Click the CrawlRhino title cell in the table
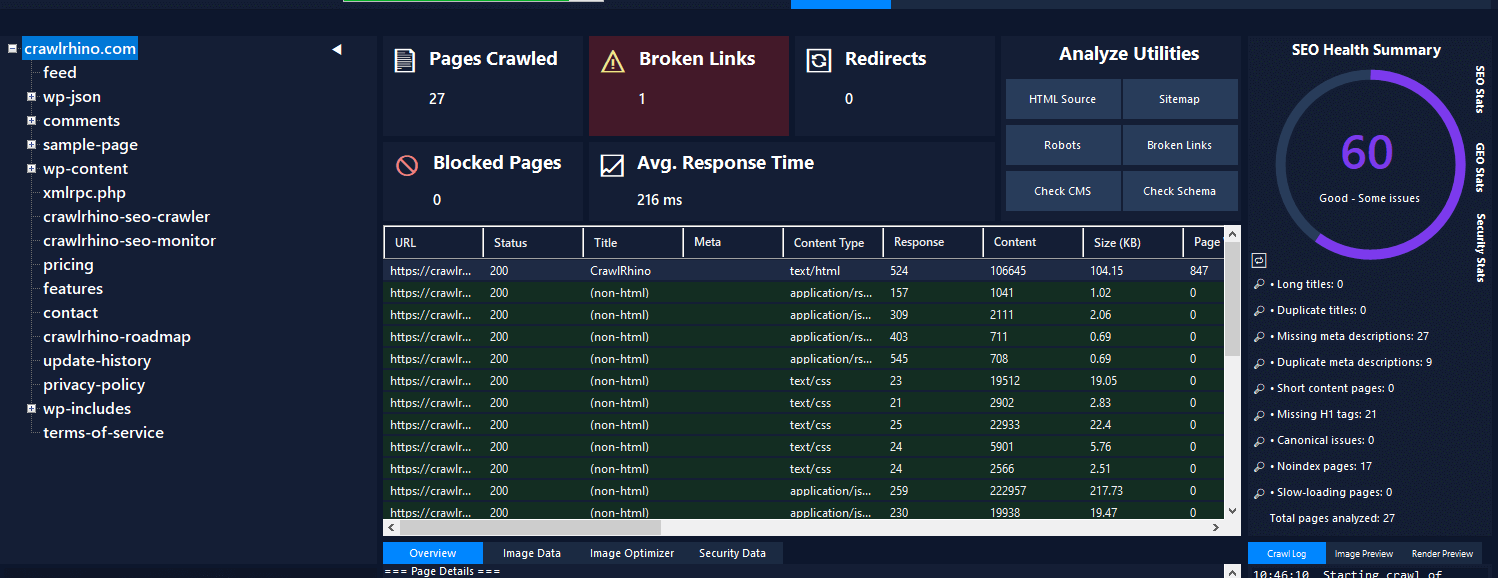The height and width of the screenshot is (578, 1498). click(x=634, y=270)
